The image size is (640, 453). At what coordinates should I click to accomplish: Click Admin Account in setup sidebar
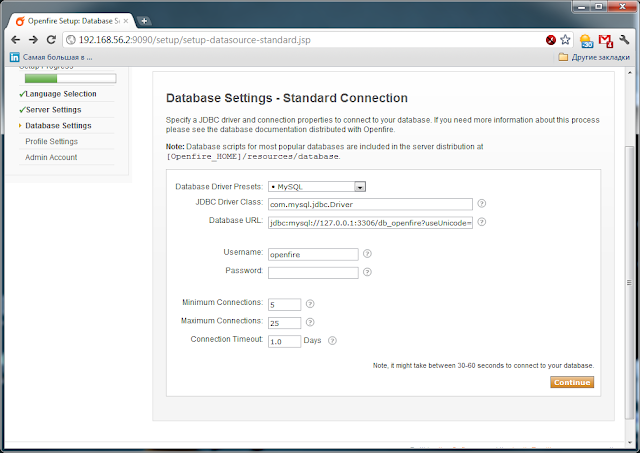[x=51, y=158]
